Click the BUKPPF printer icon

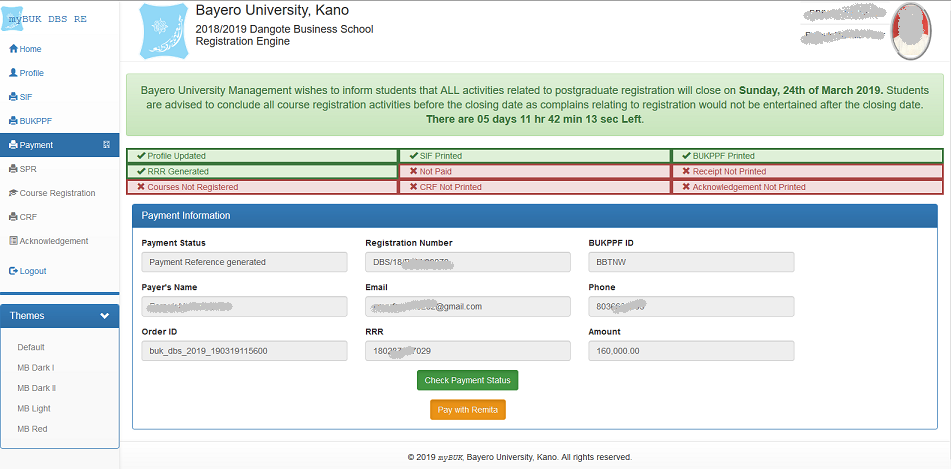tap(13, 121)
